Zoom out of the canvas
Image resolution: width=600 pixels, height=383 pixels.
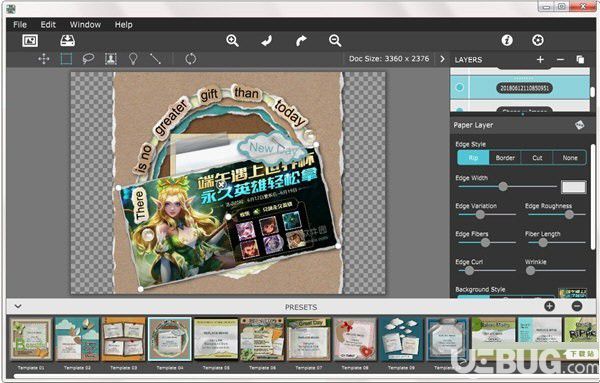click(335, 41)
